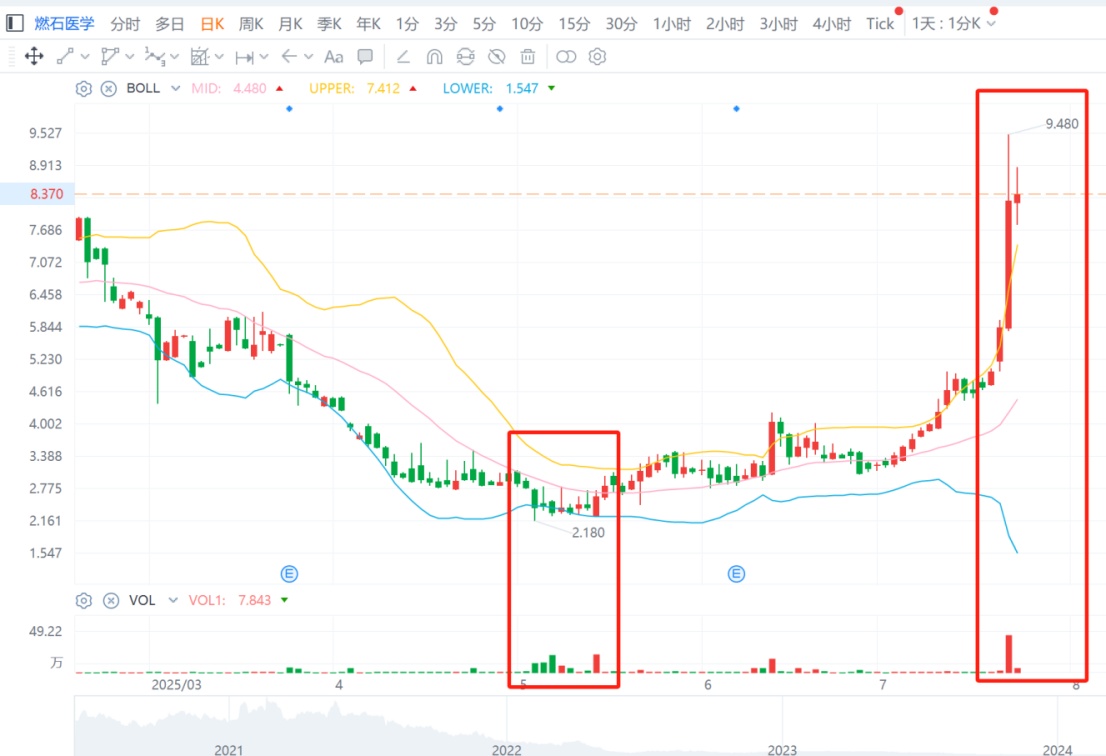Select the 30分 interval
This screenshot has width=1106, height=756.
(621, 24)
